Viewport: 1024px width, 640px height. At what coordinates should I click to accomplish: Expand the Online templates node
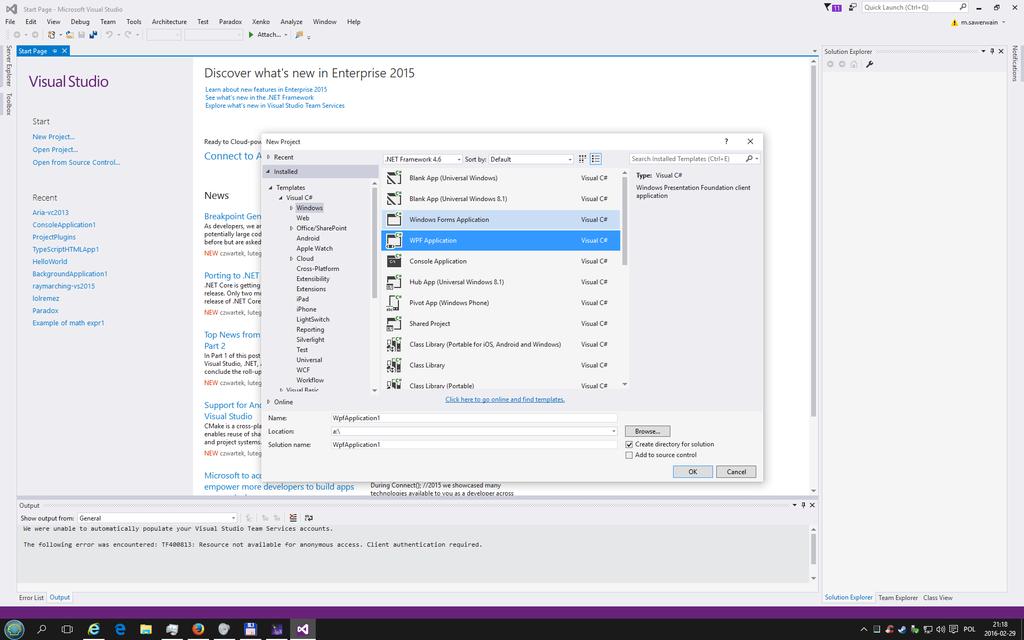pos(268,402)
